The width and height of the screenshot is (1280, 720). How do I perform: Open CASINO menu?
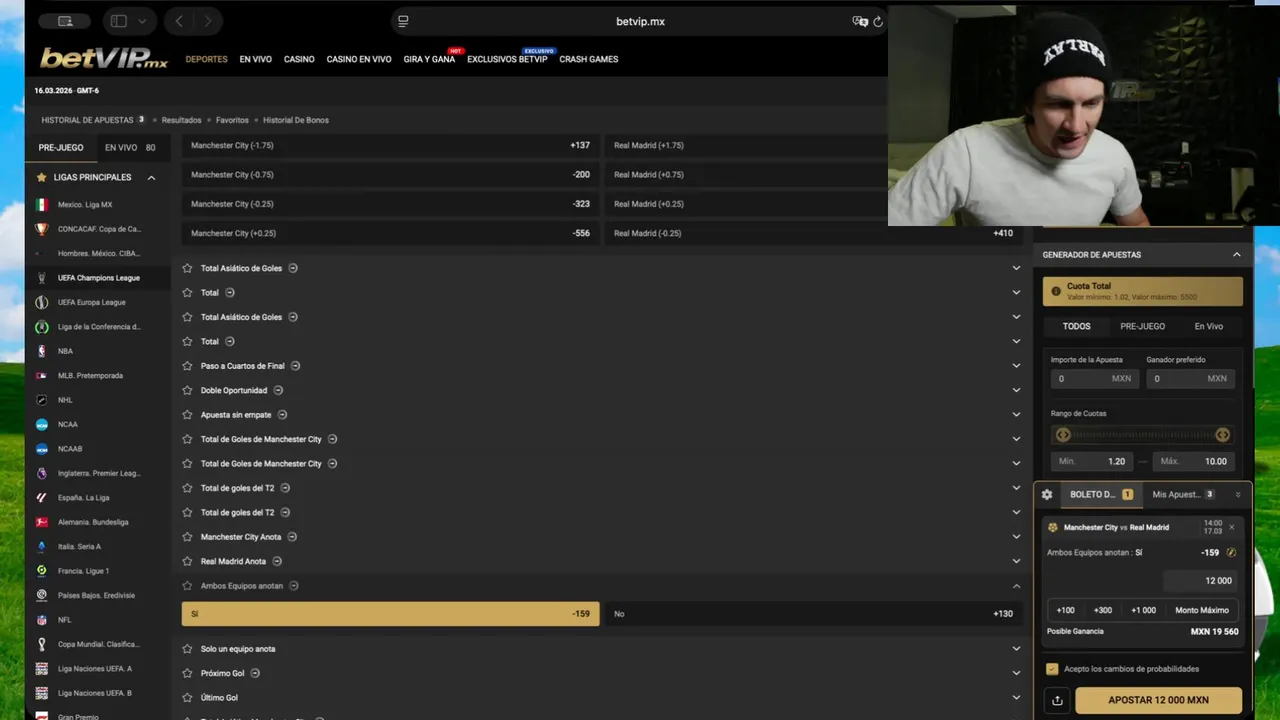[299, 59]
